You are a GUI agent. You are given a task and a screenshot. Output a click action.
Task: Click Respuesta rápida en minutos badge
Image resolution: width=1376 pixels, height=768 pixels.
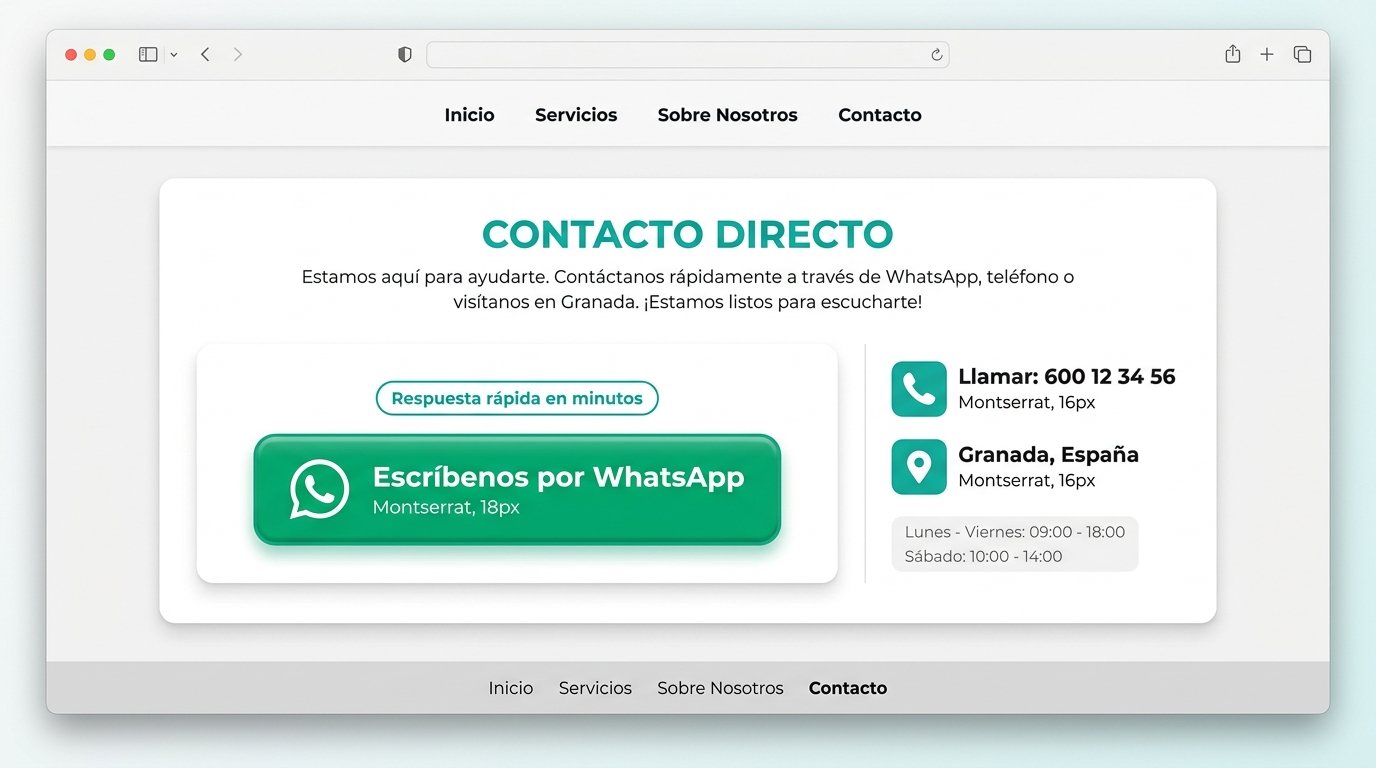517,398
